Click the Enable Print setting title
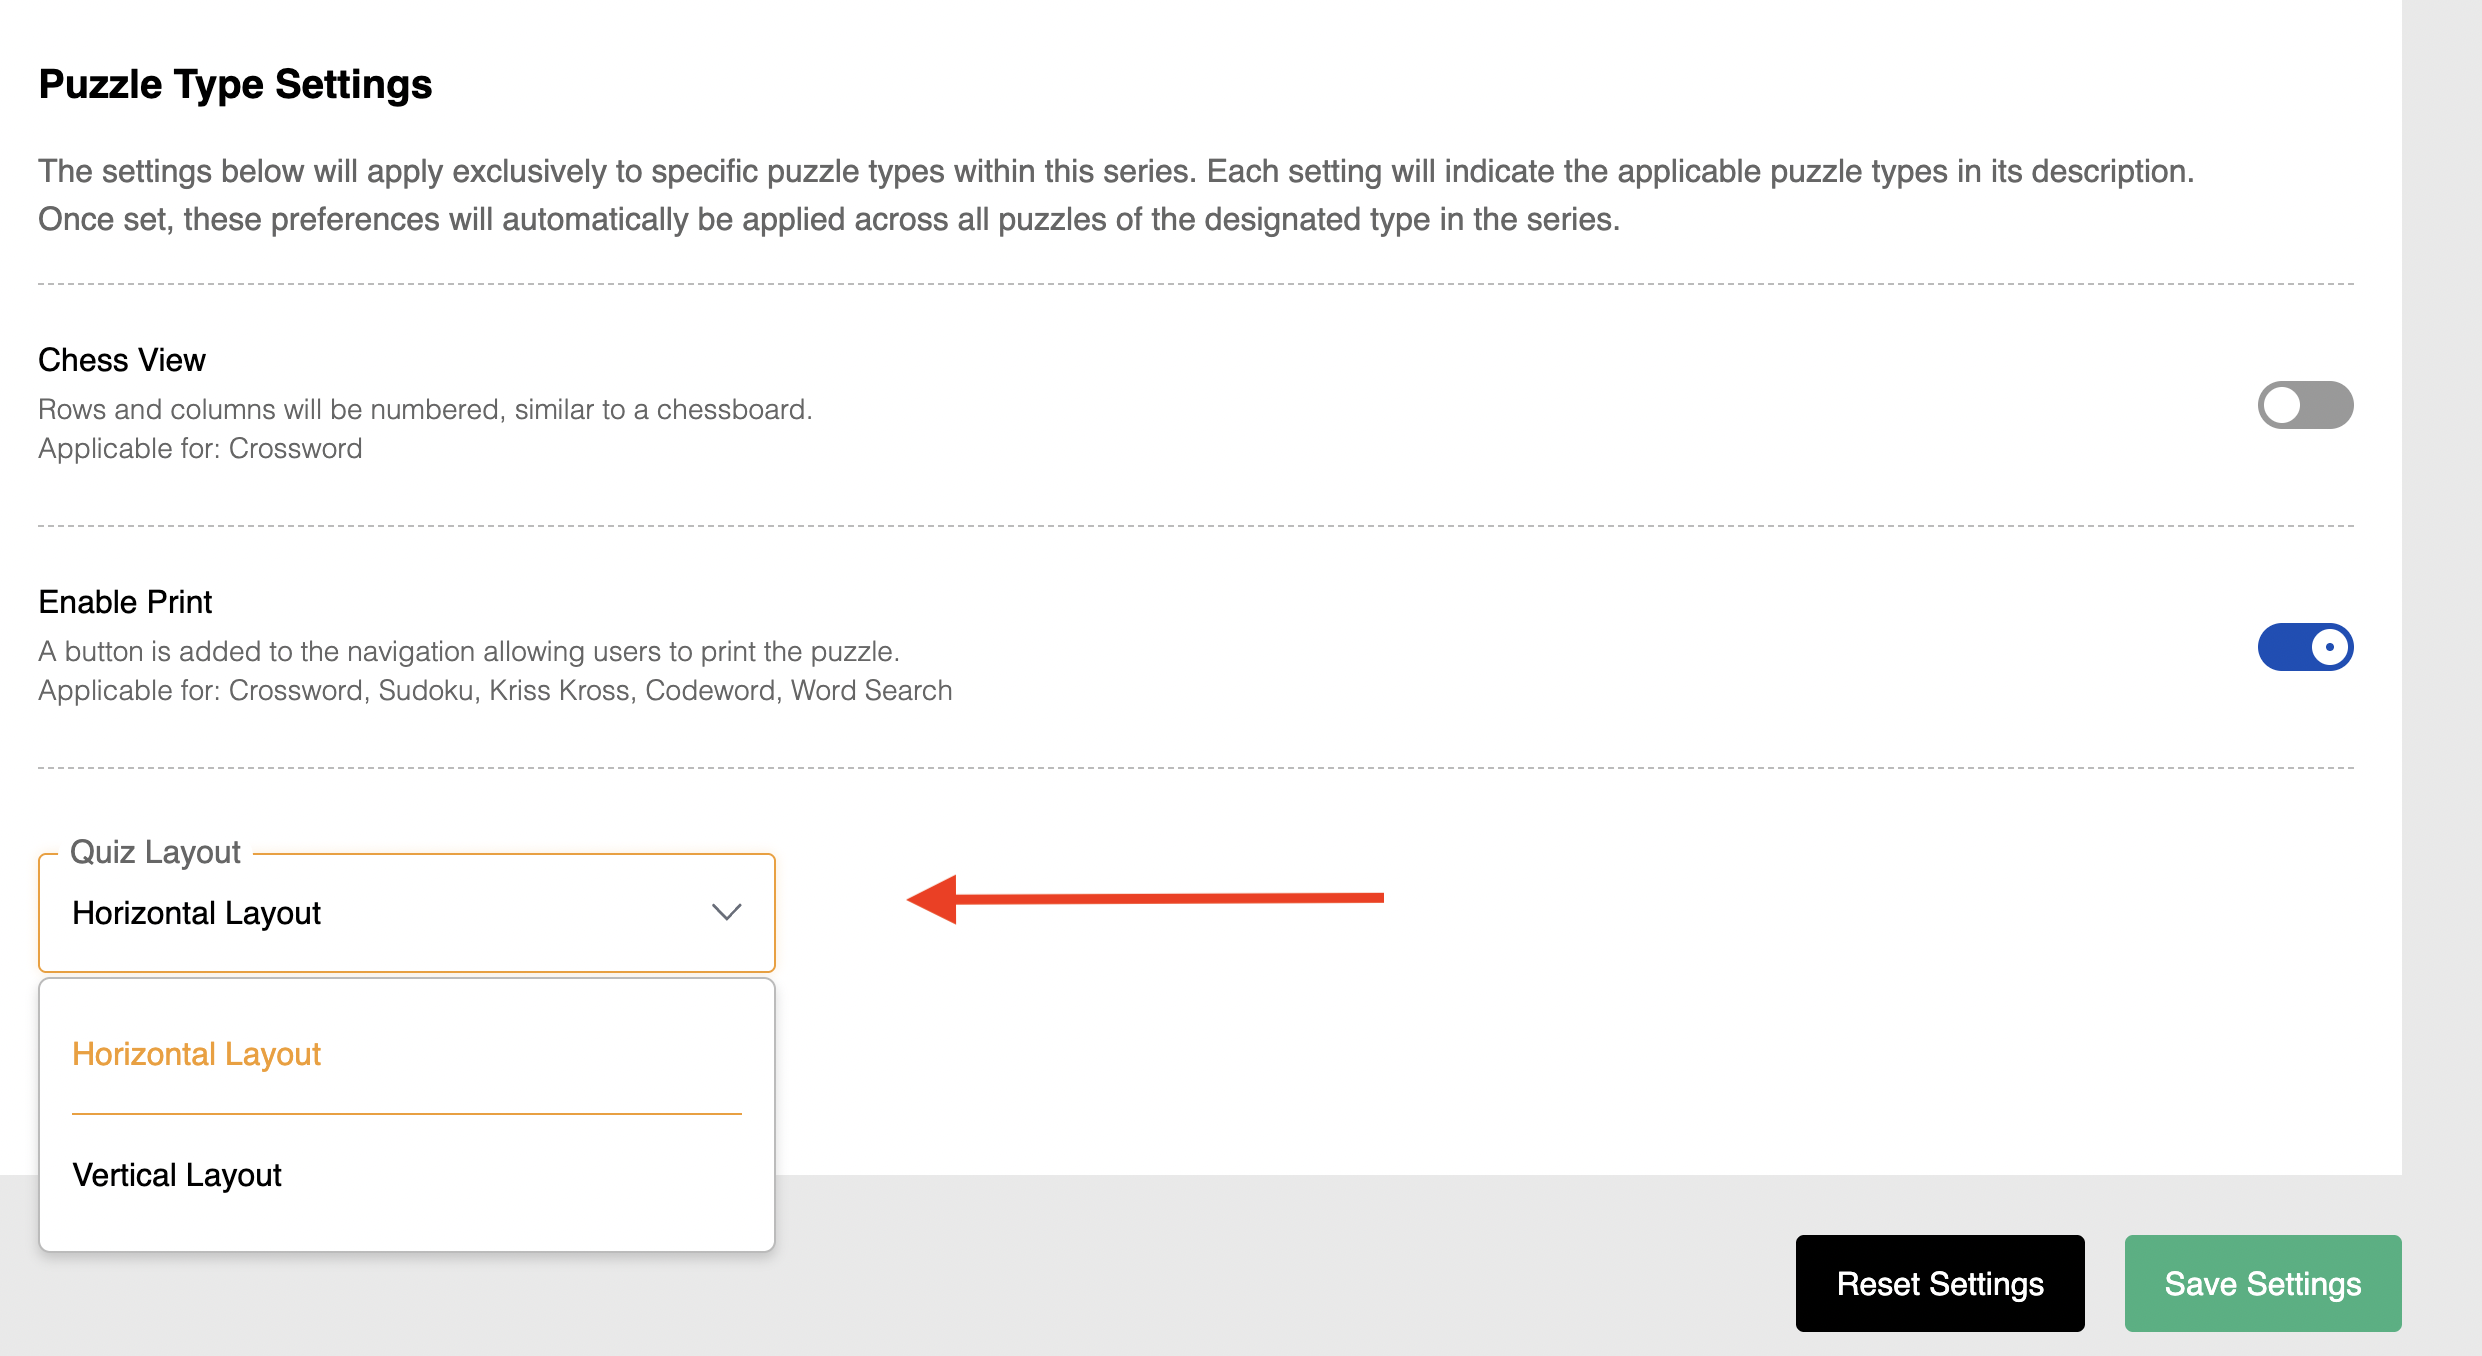Image resolution: width=2482 pixels, height=1356 pixels. [125, 602]
